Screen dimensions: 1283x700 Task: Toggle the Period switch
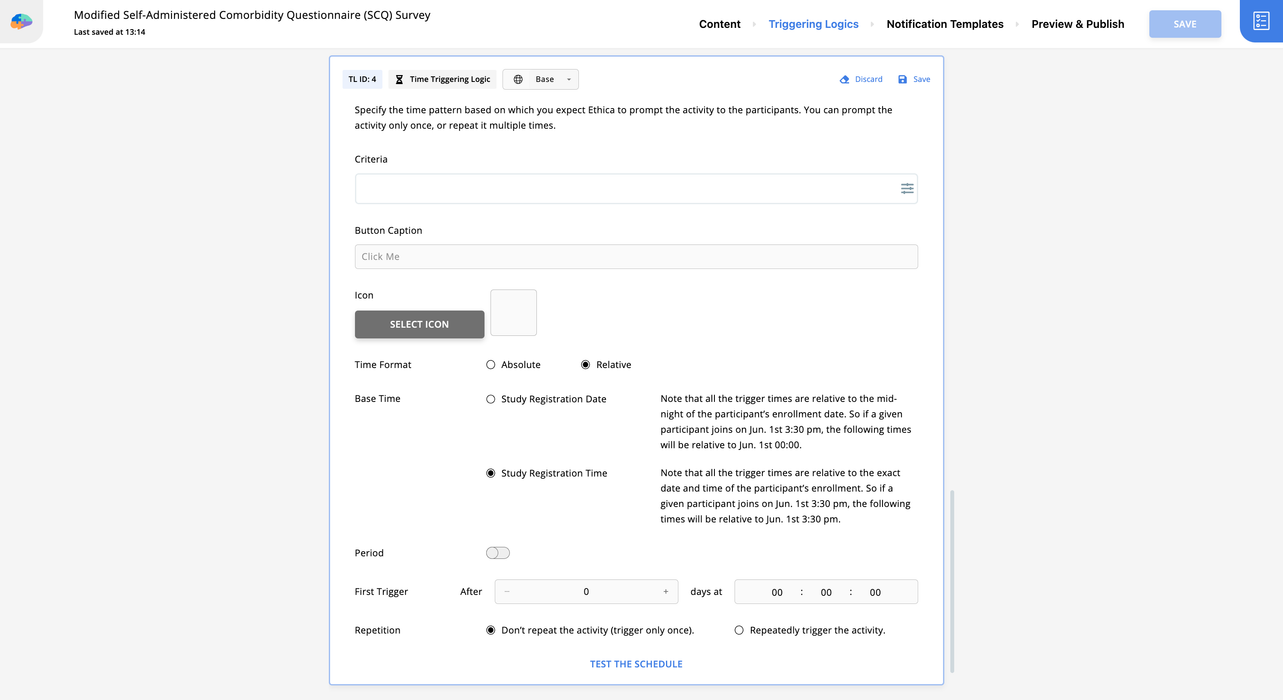coord(497,553)
